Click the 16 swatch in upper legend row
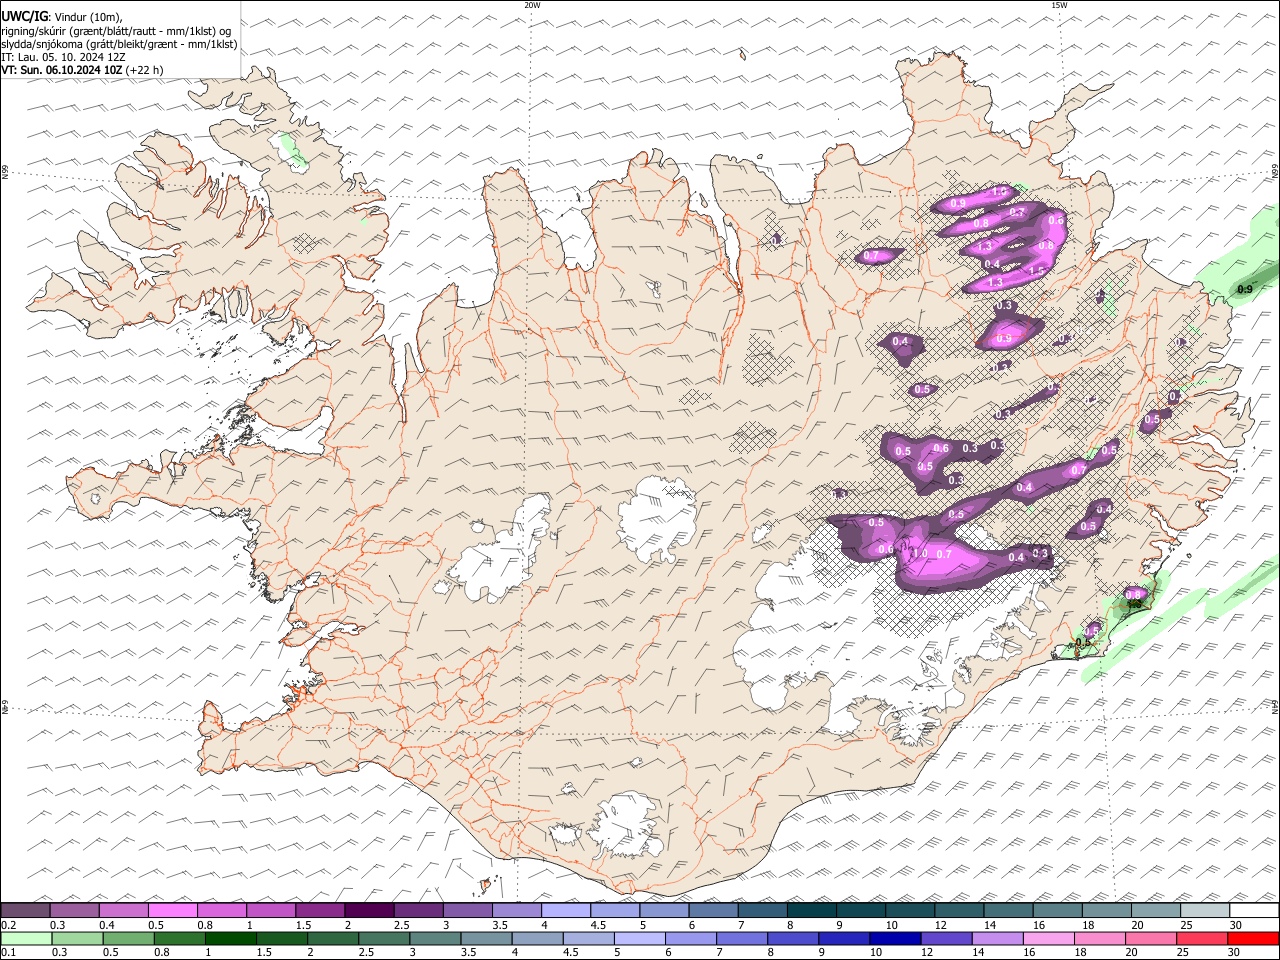The image size is (1280, 960). click(1056, 910)
